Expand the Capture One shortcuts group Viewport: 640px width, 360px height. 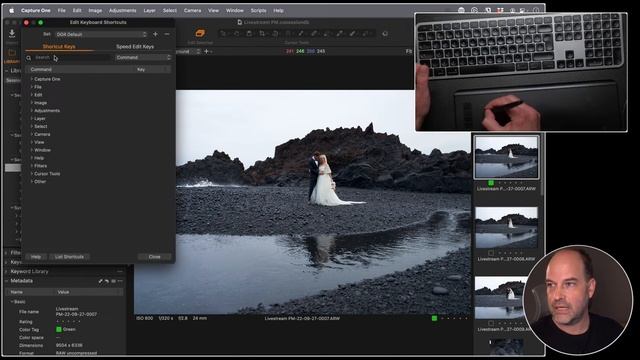(x=32, y=79)
